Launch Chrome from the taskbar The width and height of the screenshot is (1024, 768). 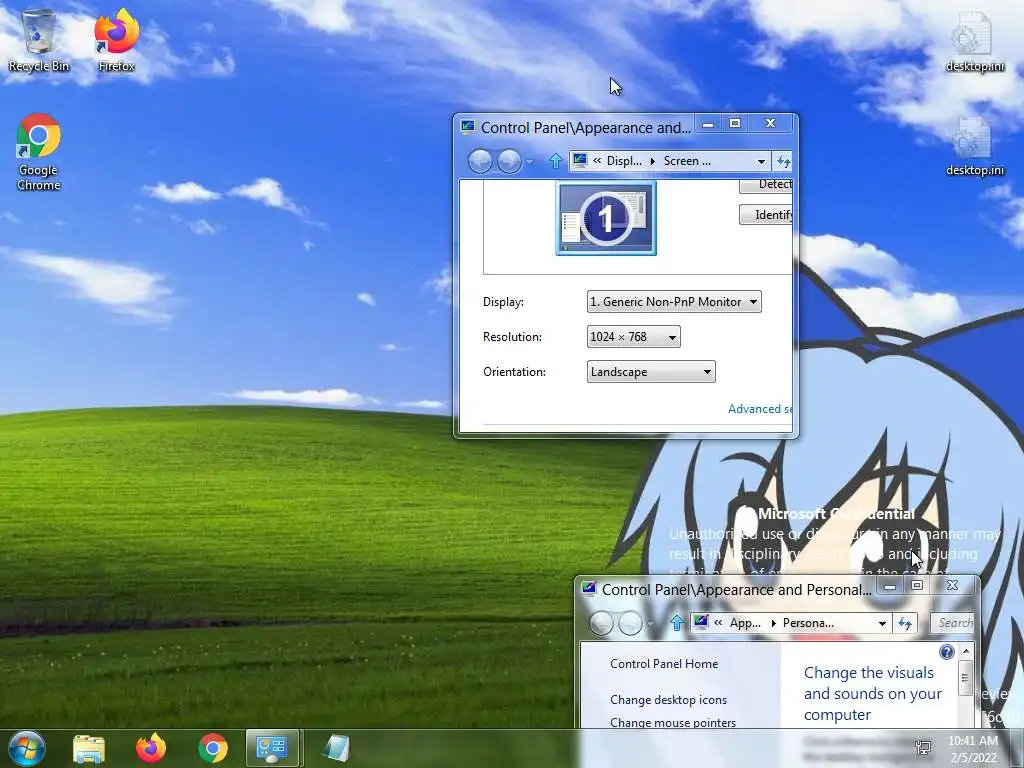pyautogui.click(x=213, y=749)
